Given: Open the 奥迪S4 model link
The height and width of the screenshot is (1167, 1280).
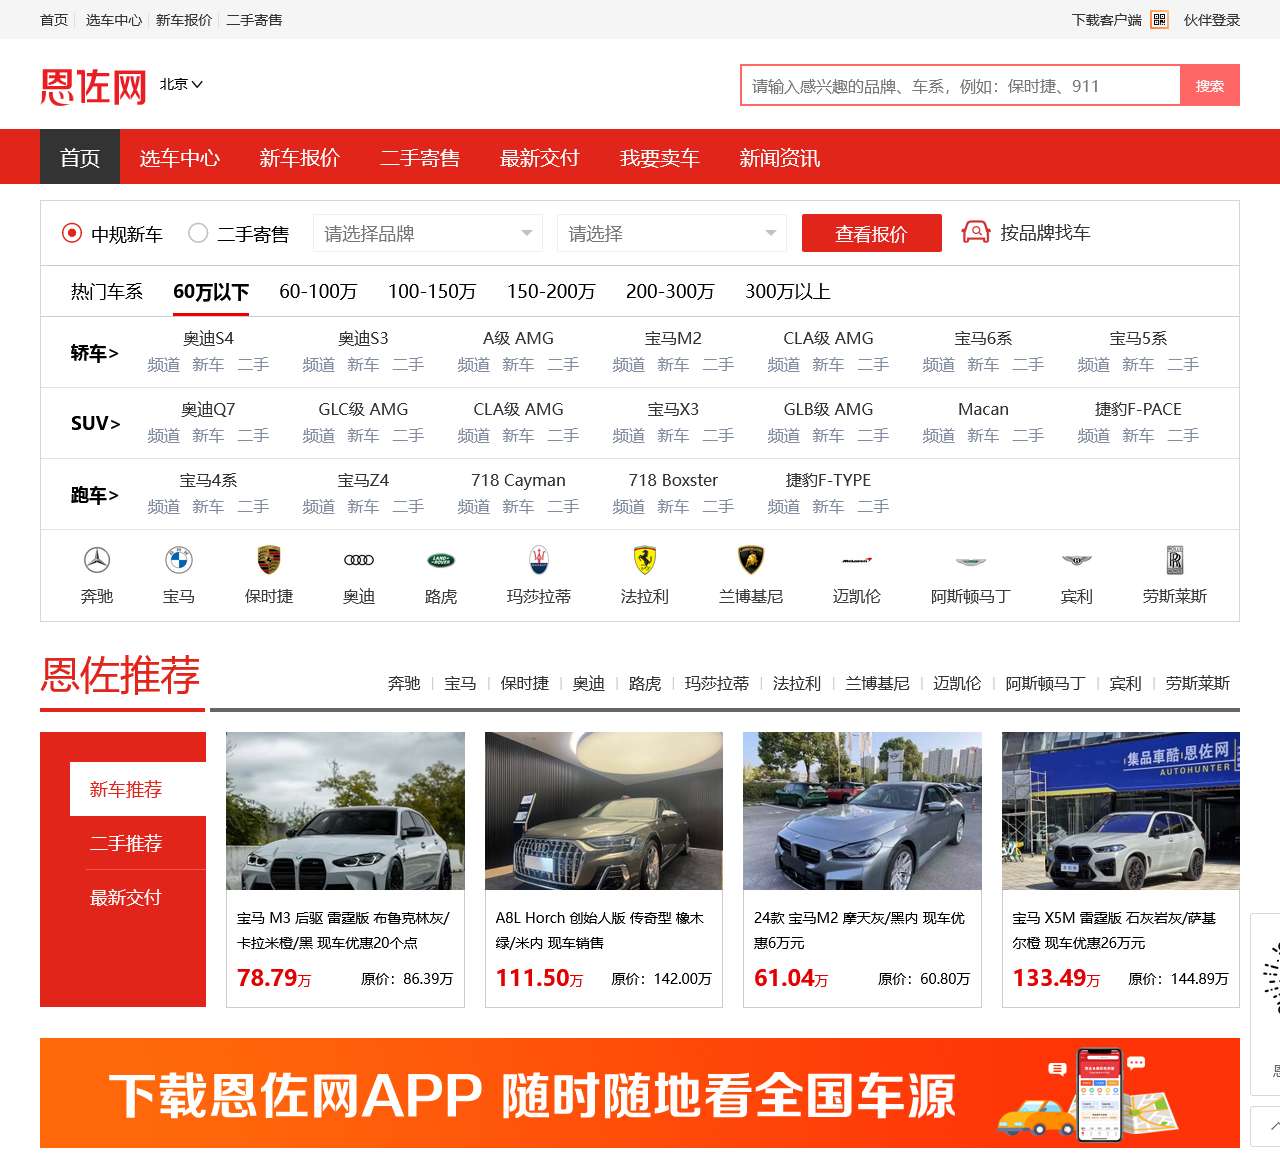Looking at the screenshot, I should point(208,338).
